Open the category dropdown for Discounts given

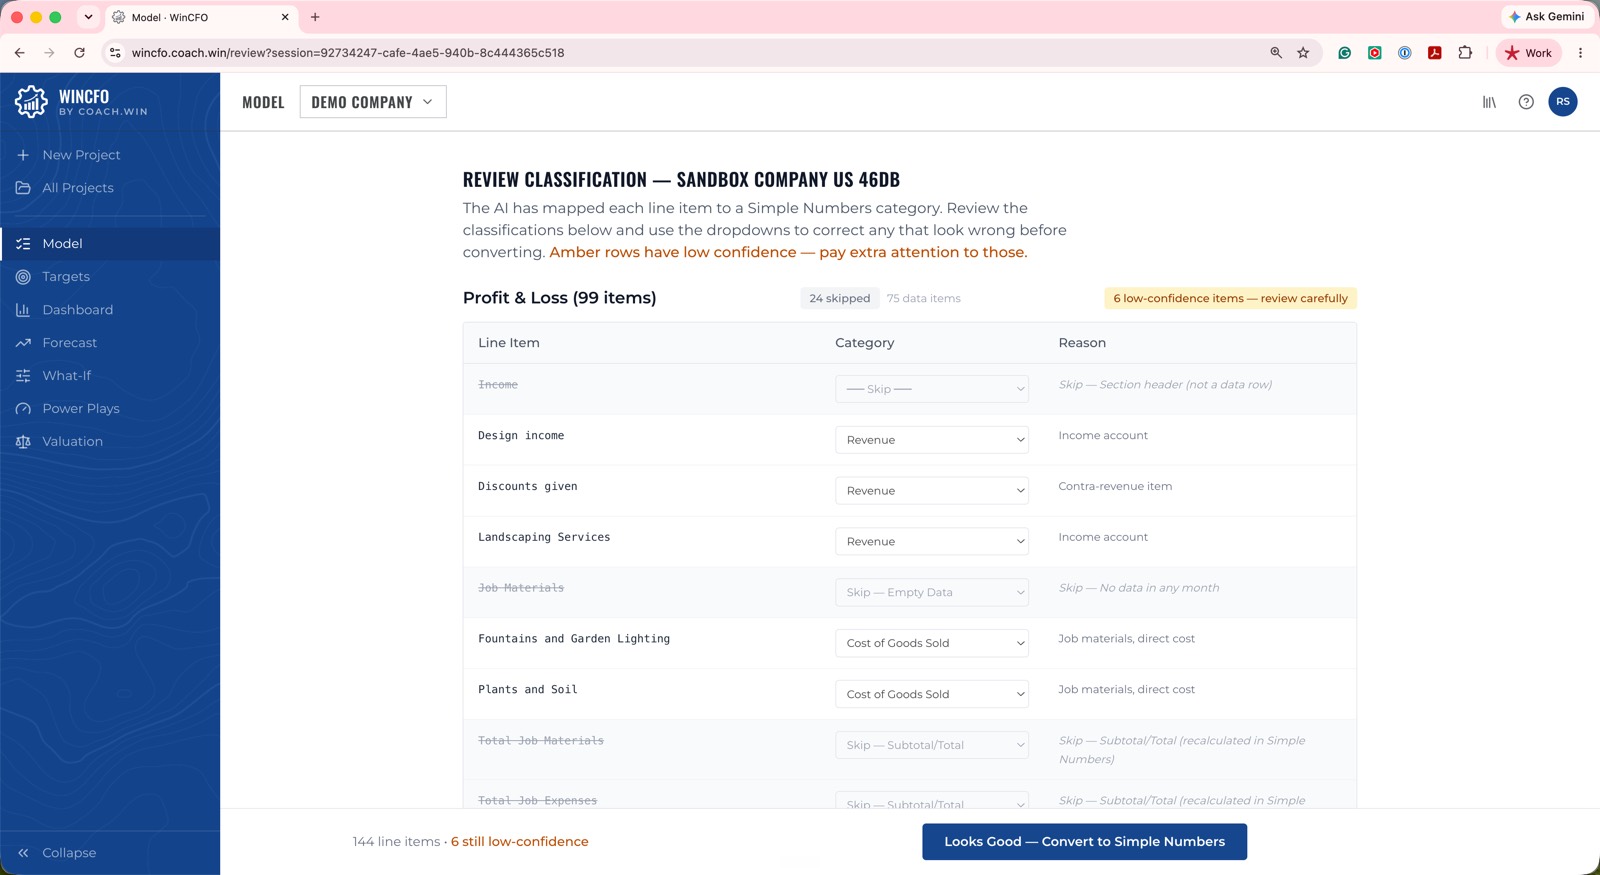[932, 491]
